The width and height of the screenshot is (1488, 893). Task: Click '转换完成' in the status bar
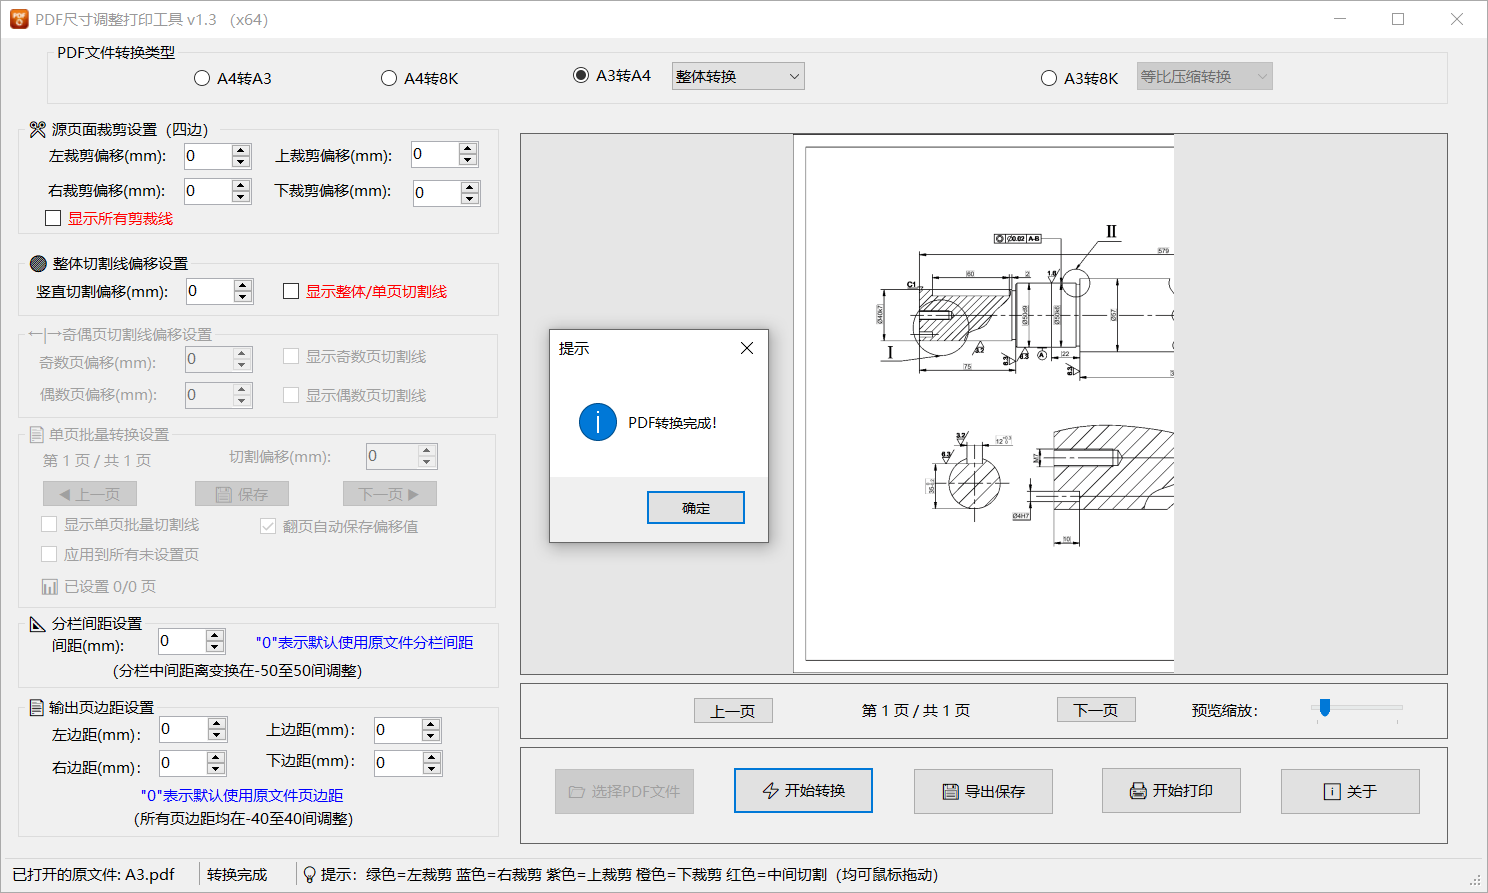tap(237, 874)
